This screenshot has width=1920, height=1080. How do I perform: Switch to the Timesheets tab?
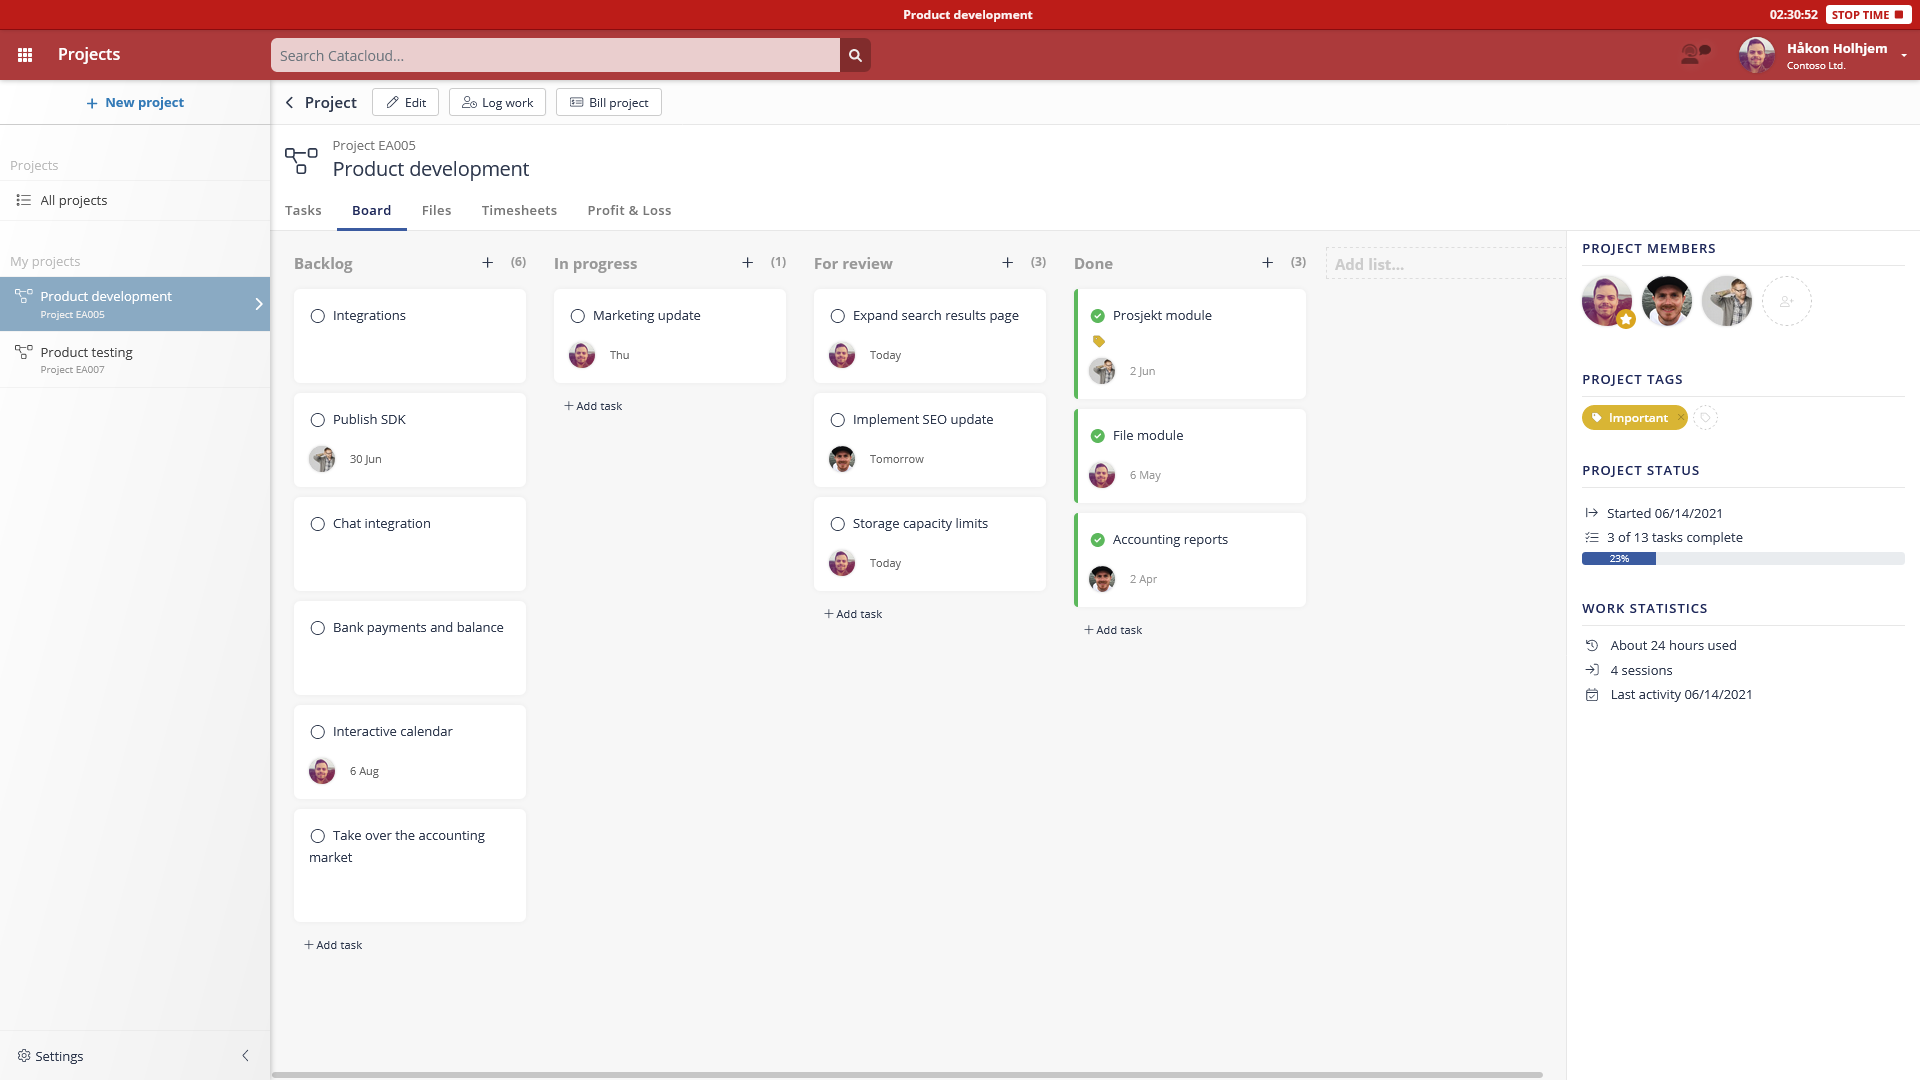pos(519,211)
